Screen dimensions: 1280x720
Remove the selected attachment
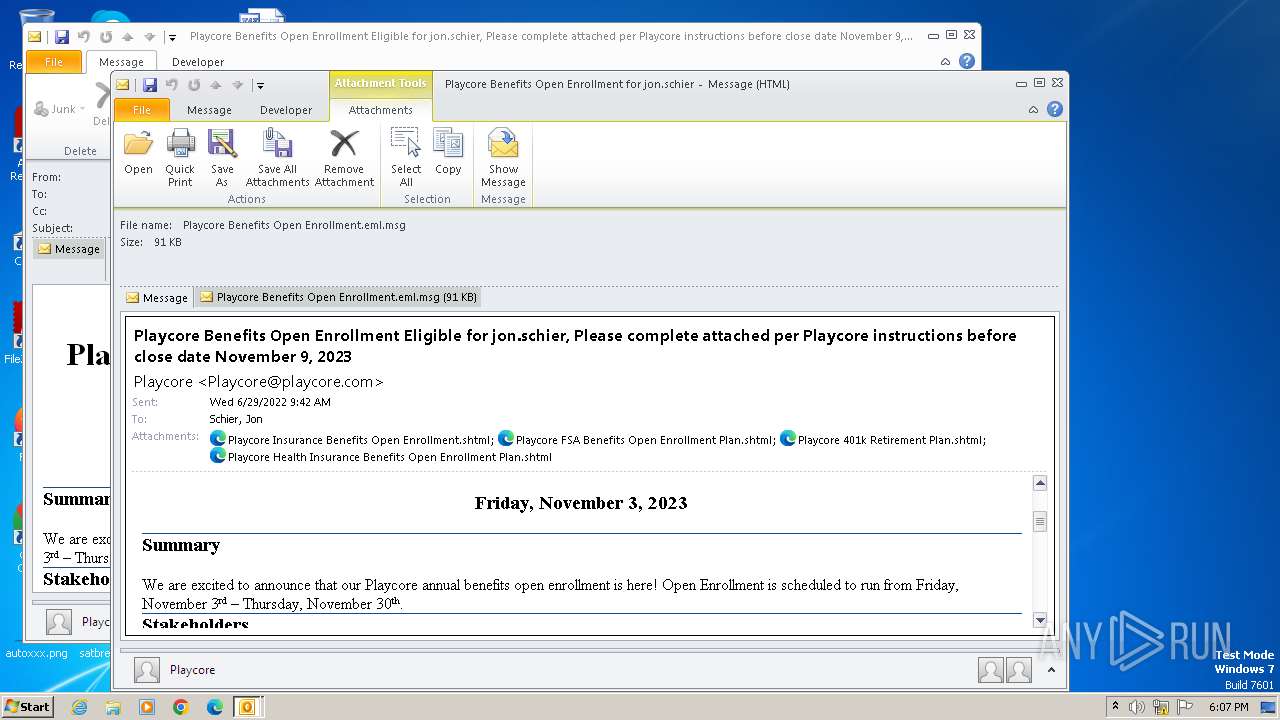pos(344,158)
